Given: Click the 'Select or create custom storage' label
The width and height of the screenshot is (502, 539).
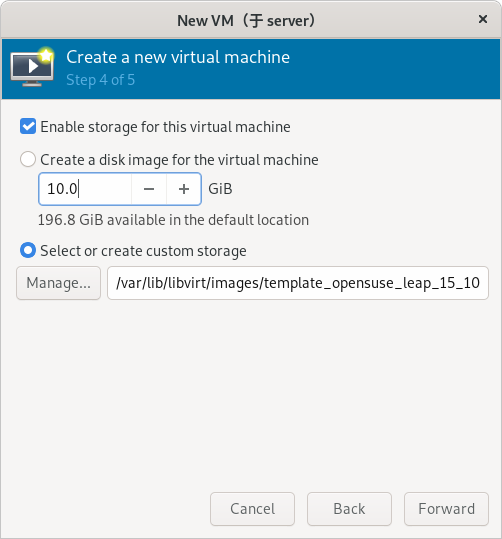Looking at the screenshot, I should 143,251.
